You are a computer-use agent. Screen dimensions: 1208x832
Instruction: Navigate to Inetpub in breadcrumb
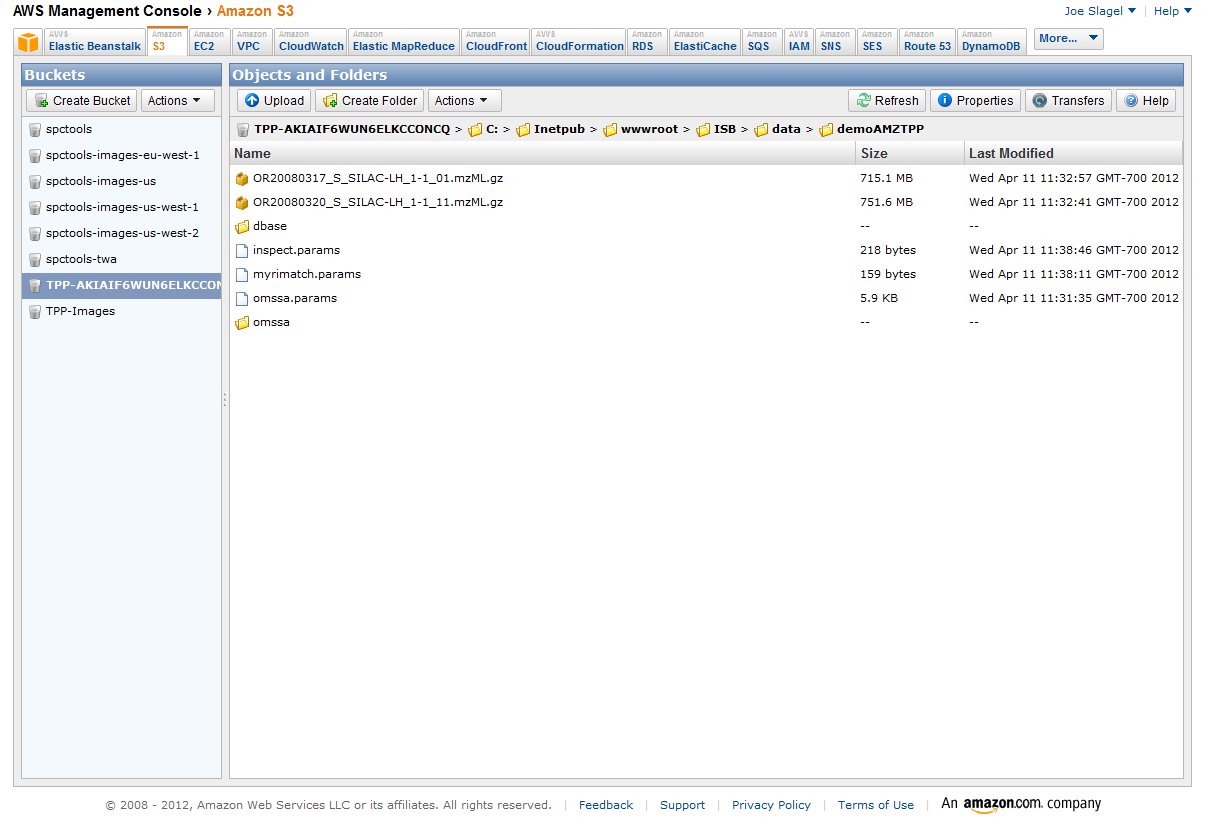point(559,129)
